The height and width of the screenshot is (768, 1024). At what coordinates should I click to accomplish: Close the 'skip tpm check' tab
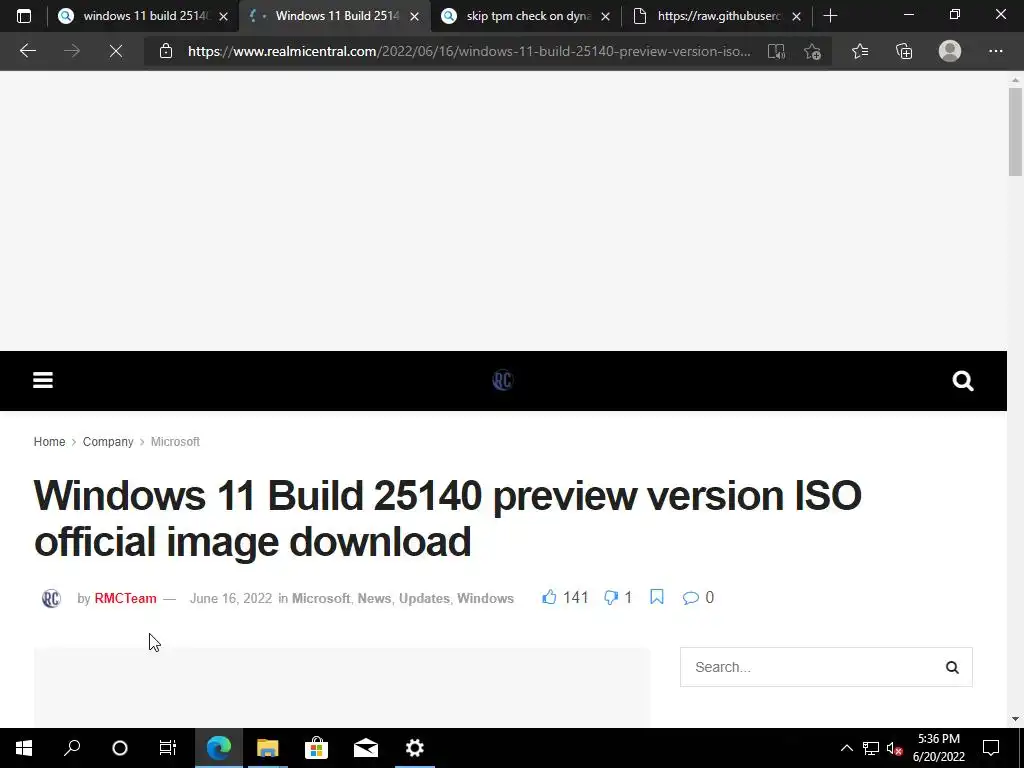pyautogui.click(x=605, y=16)
